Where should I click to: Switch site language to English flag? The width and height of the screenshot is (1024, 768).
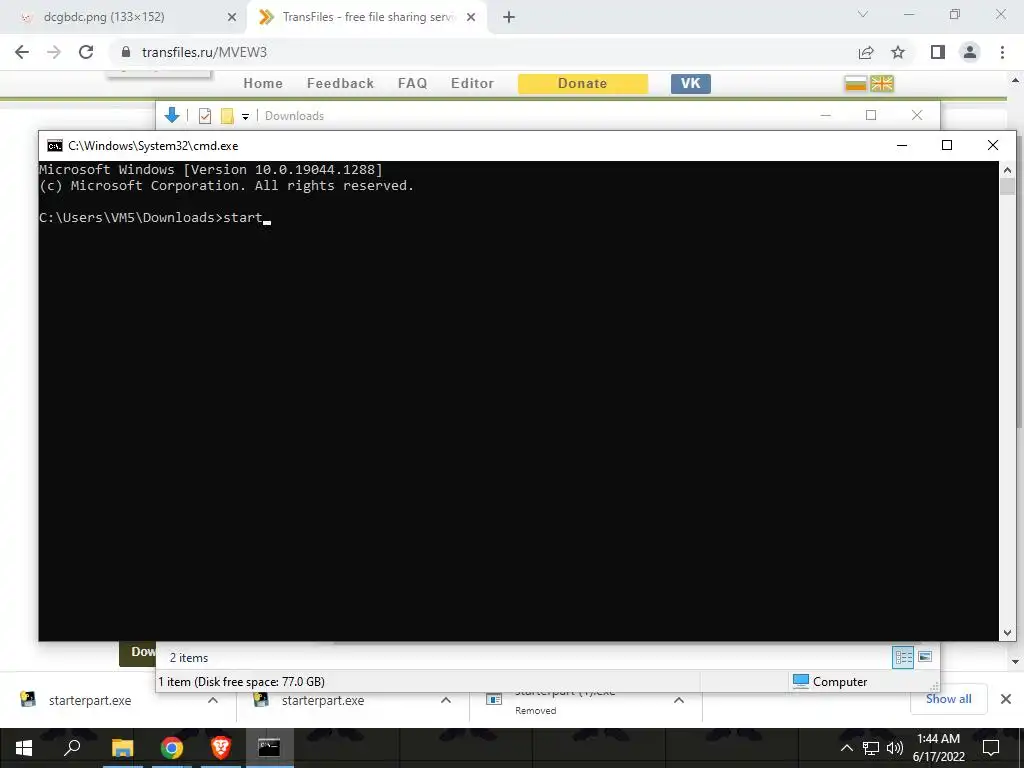[x=882, y=84]
